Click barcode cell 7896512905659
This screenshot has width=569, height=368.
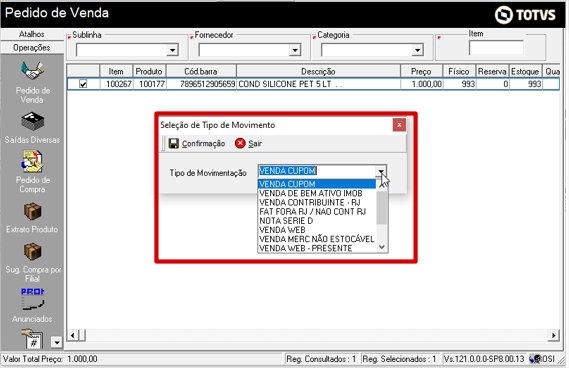pyautogui.click(x=201, y=84)
